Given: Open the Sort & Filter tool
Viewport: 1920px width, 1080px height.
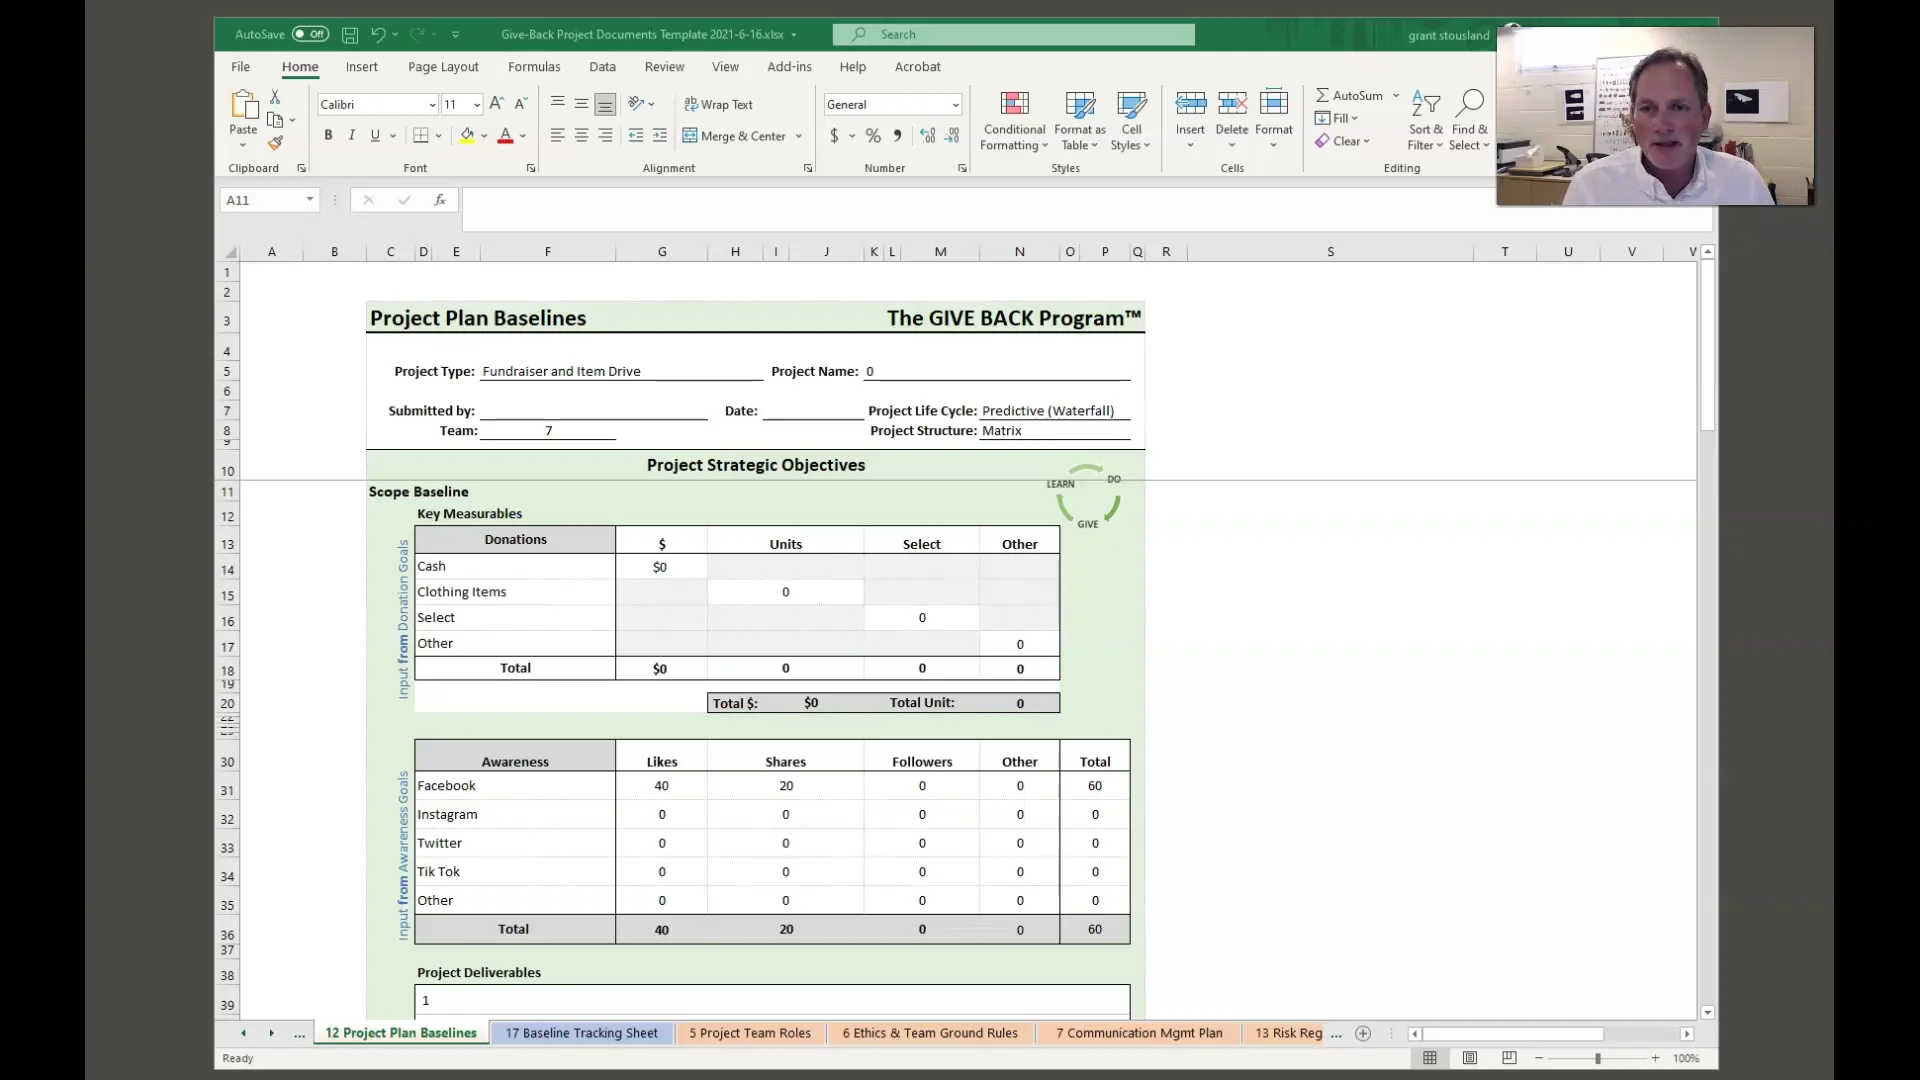Looking at the screenshot, I should 1425,118.
